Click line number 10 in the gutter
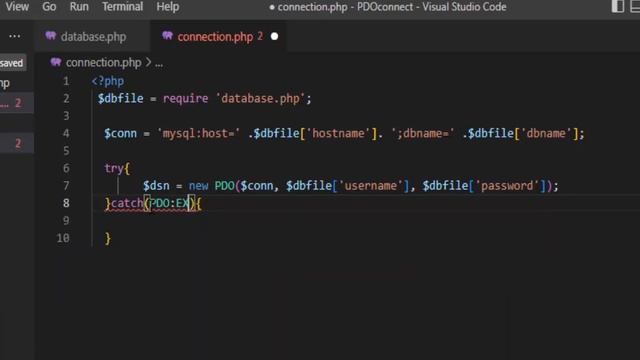Viewport: 640px width, 360px height. 63,238
